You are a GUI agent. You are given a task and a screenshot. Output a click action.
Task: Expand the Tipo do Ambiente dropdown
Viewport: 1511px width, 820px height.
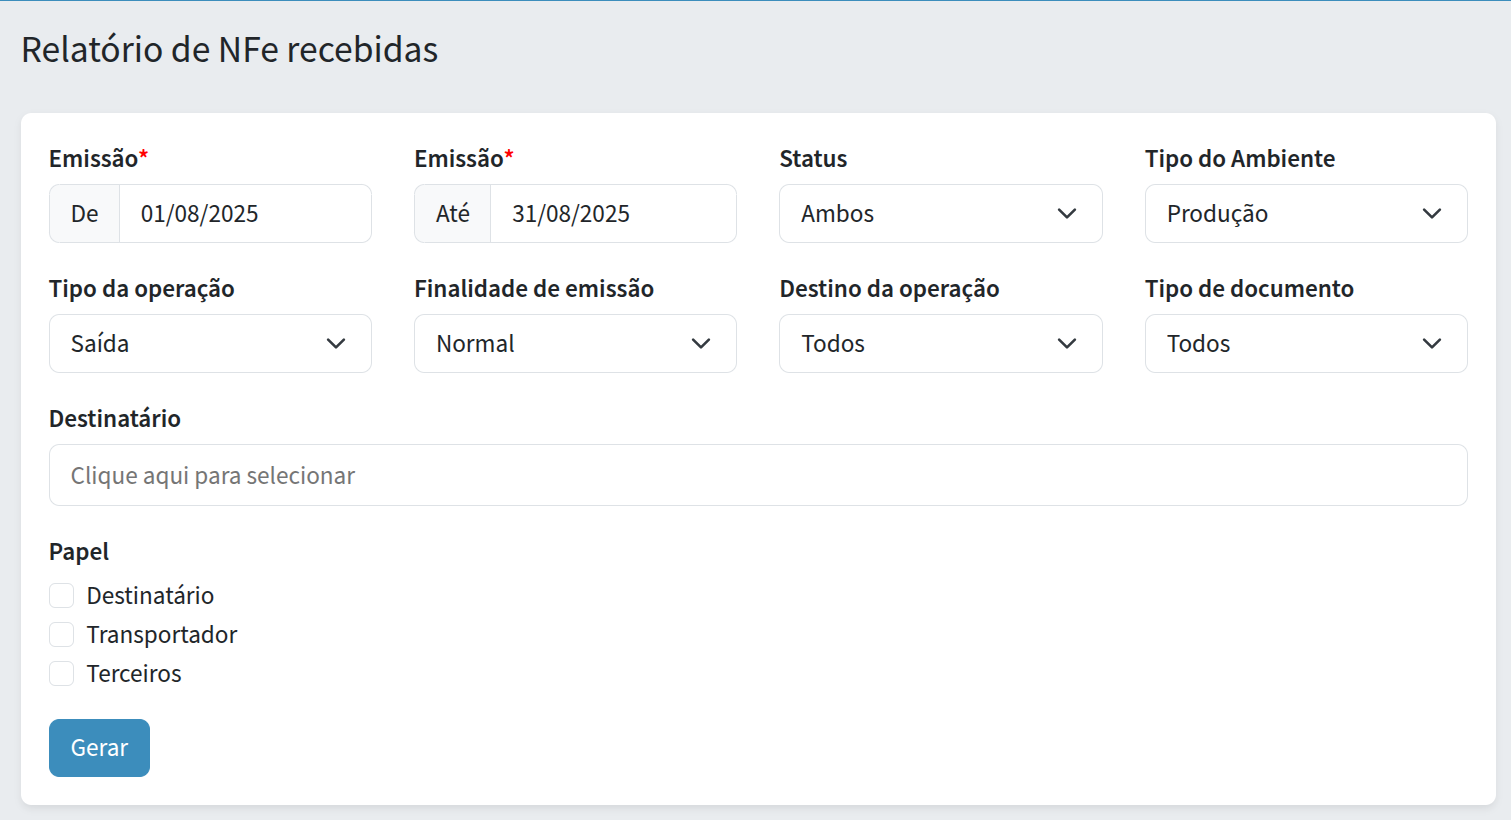1305,214
